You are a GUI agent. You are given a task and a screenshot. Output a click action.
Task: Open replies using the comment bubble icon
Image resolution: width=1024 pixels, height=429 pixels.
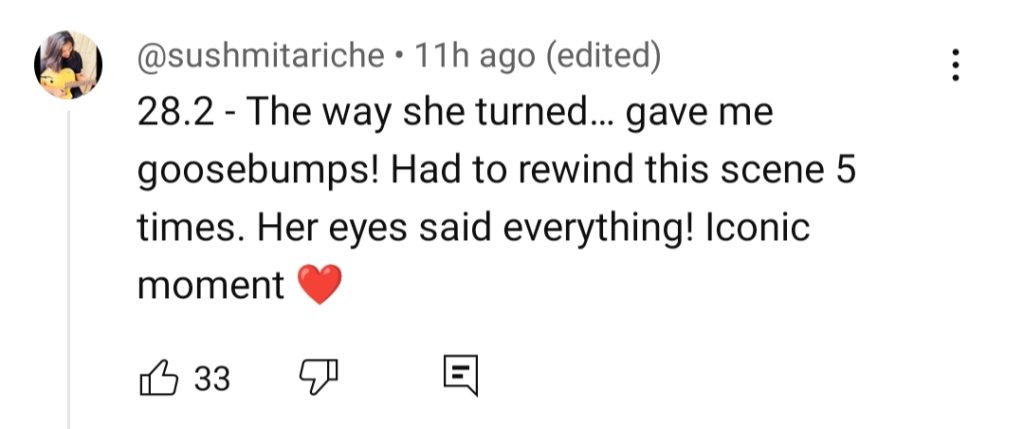coord(461,377)
